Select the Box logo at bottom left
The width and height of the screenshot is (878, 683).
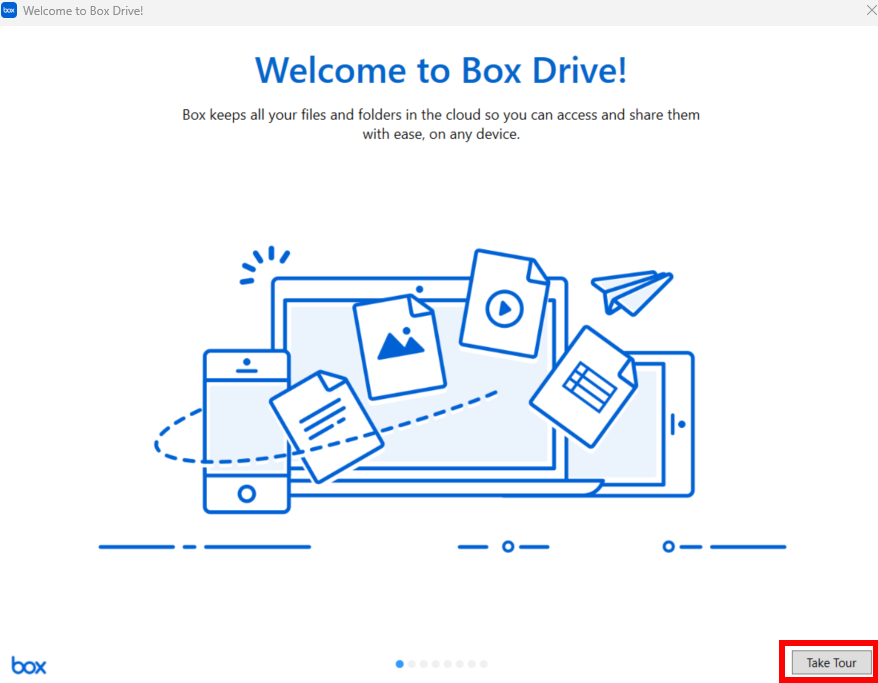pyautogui.click(x=28, y=665)
